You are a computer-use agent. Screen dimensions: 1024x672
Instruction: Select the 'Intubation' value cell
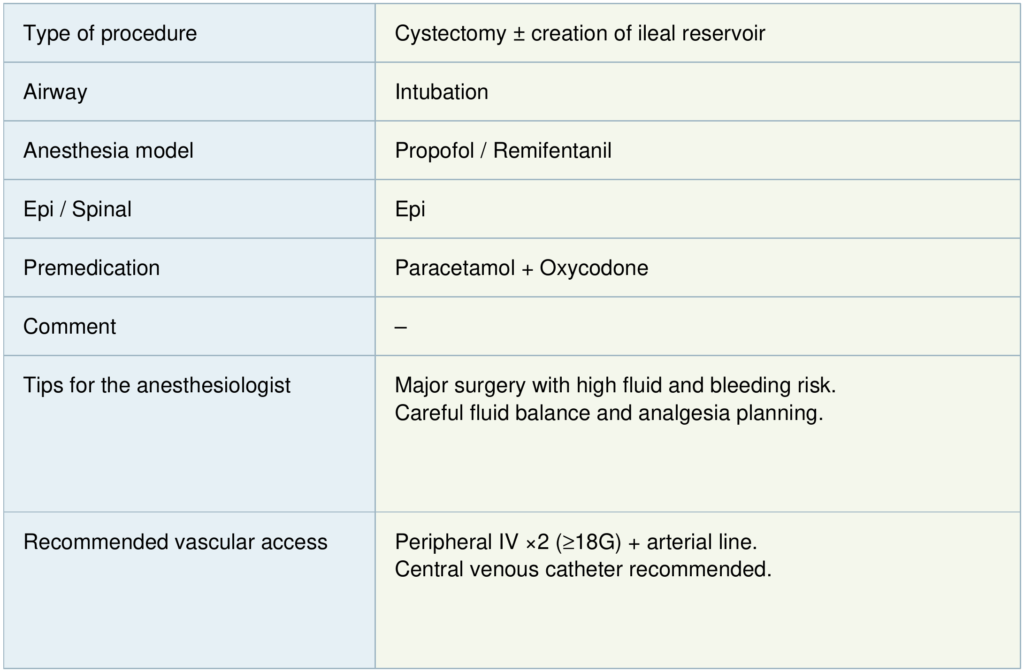coord(441,92)
